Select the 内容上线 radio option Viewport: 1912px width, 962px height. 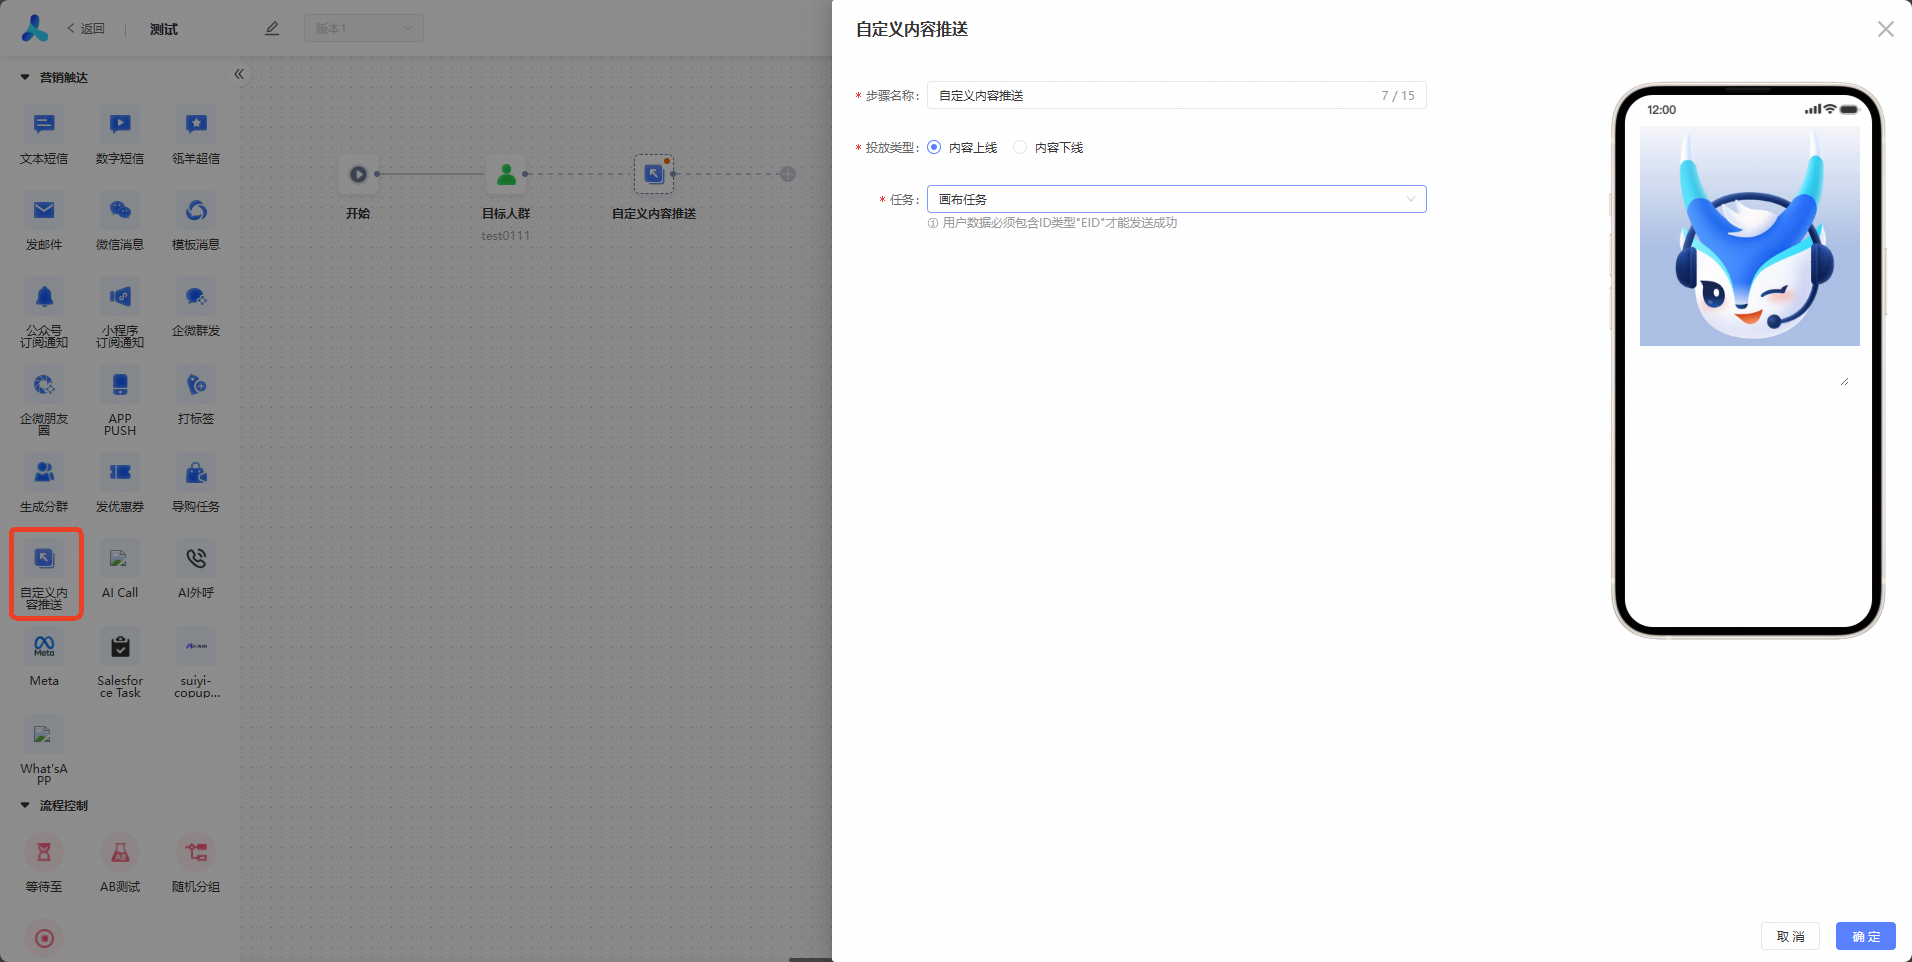point(934,147)
